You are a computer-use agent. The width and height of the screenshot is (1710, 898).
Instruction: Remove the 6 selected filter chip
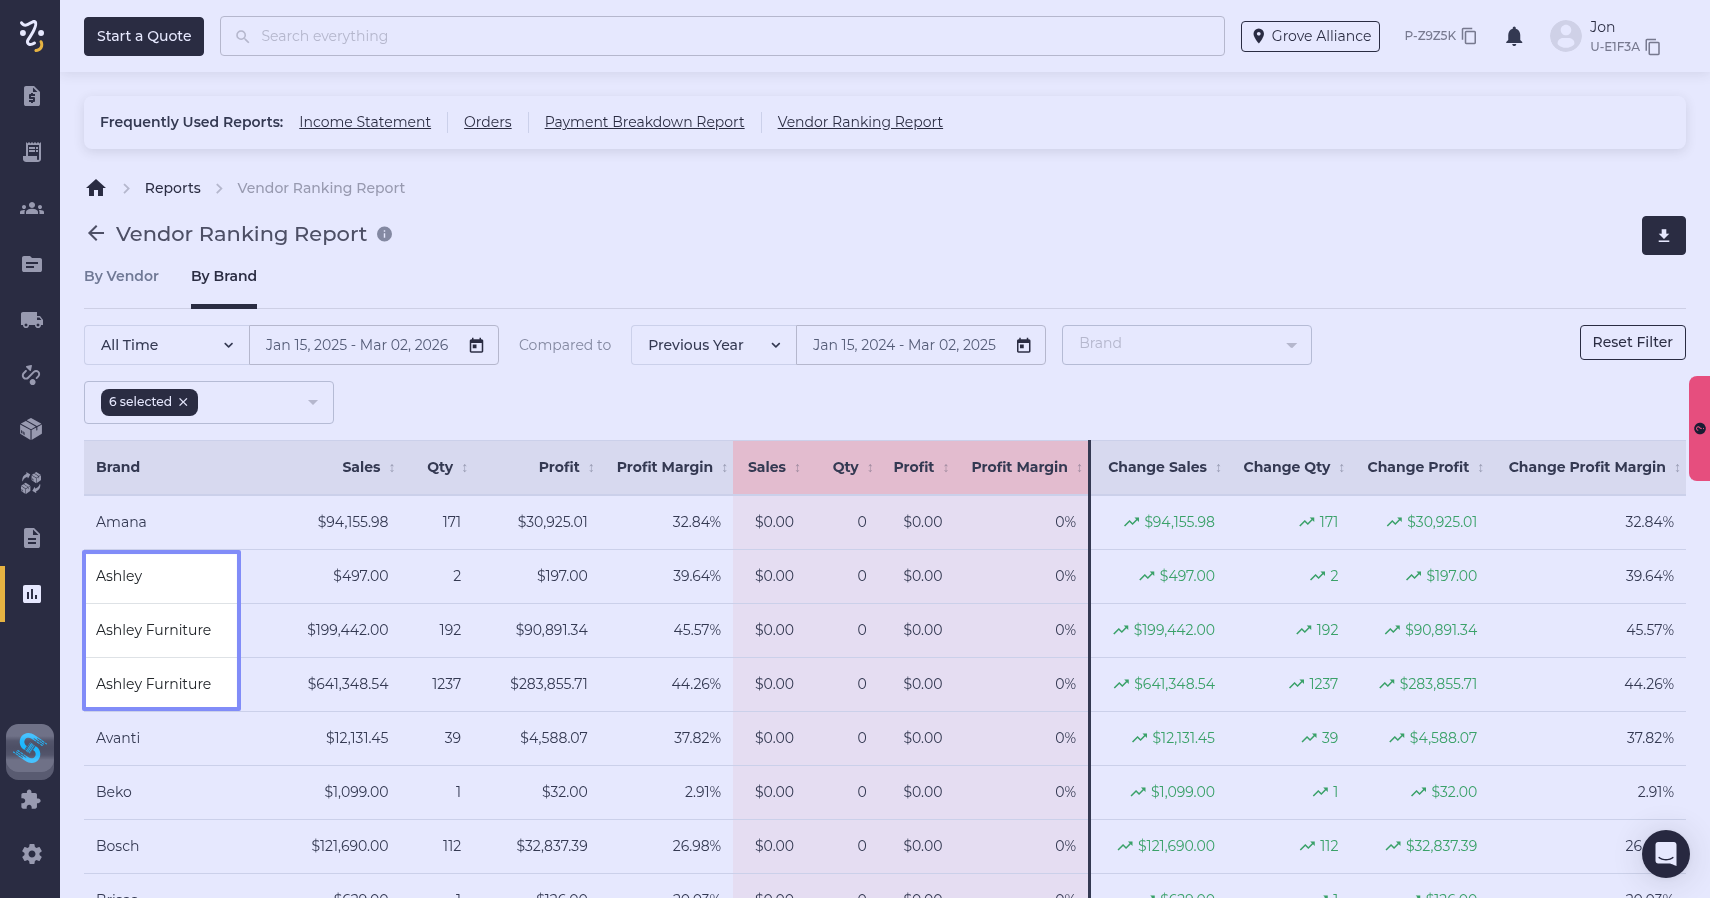click(x=183, y=402)
